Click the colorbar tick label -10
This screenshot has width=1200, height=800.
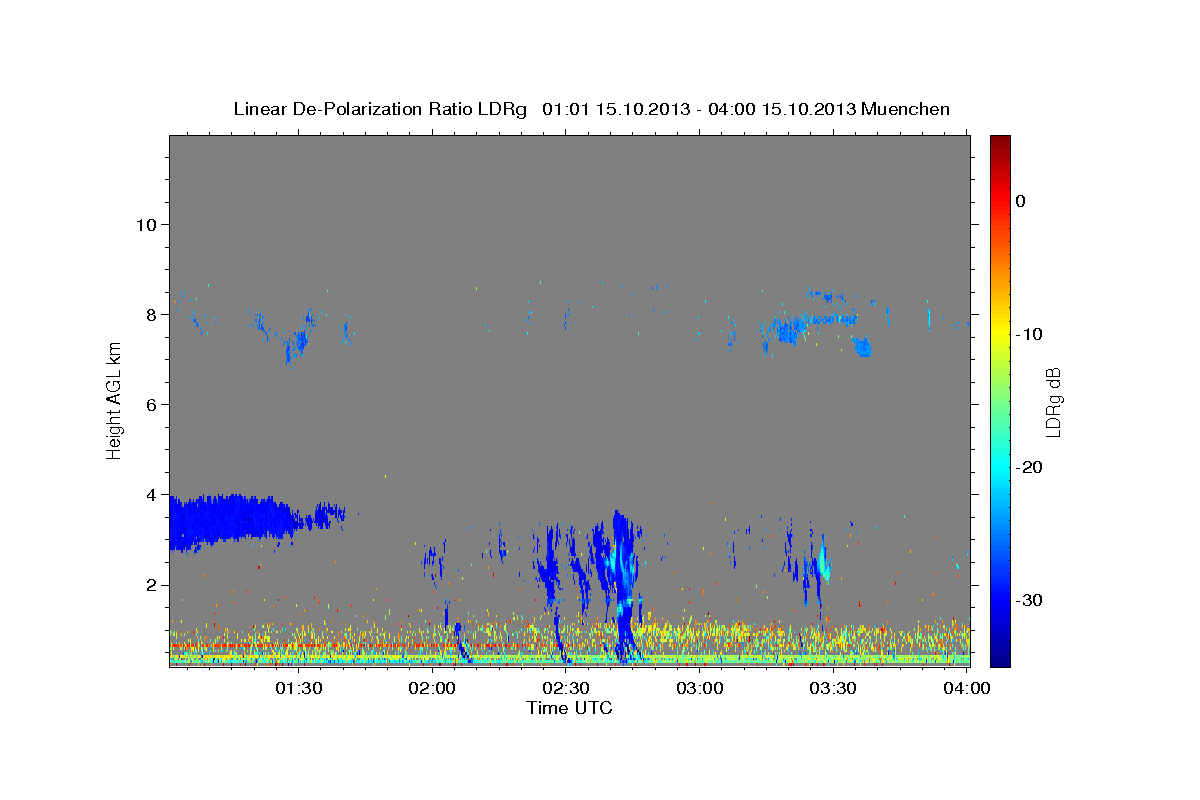point(1029,334)
